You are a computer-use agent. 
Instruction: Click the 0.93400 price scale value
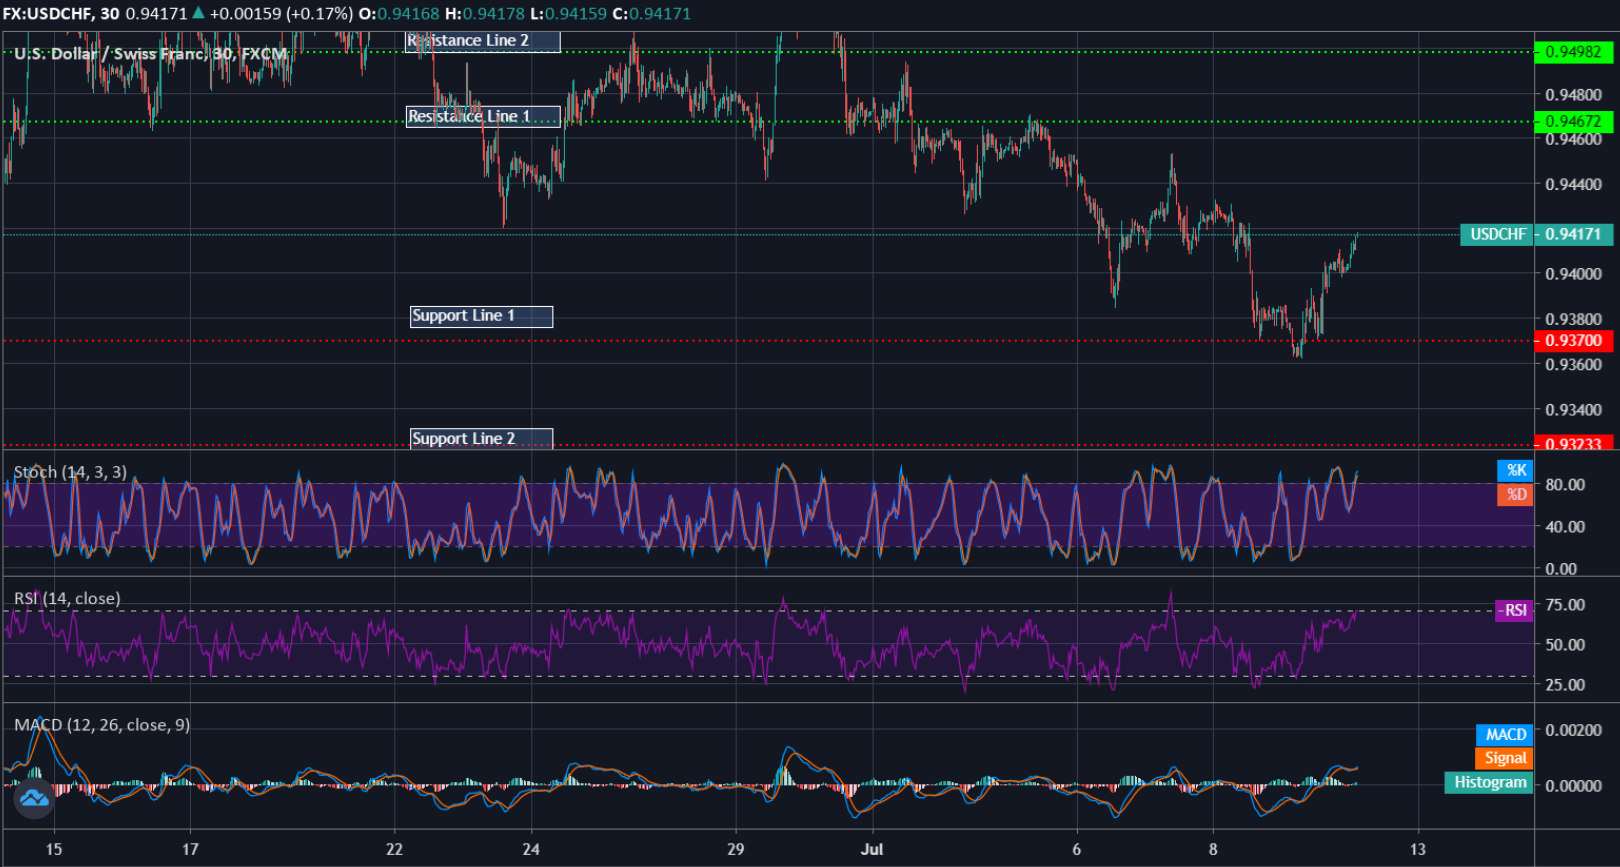click(1573, 410)
